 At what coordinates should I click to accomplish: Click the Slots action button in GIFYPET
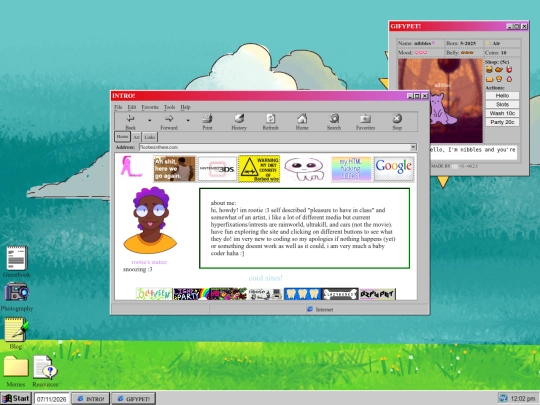tap(502, 104)
